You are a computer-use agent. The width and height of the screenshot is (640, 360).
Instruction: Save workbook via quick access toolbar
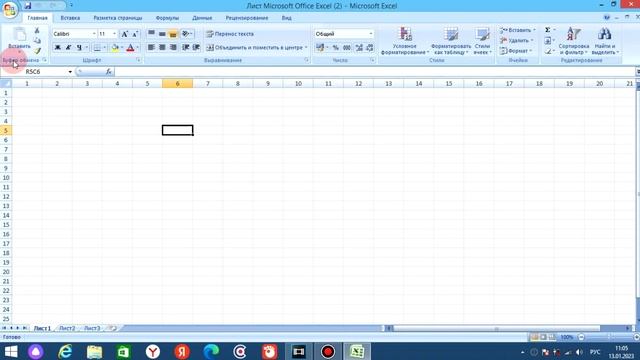tap(28, 6)
